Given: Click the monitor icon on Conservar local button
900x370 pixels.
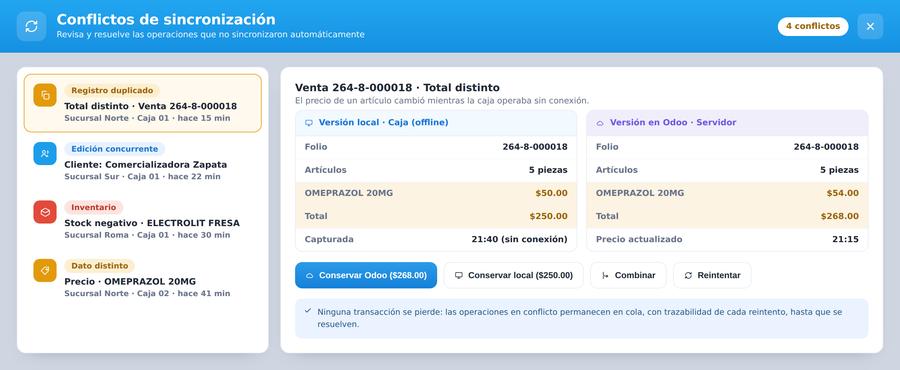Looking at the screenshot, I should point(459,276).
